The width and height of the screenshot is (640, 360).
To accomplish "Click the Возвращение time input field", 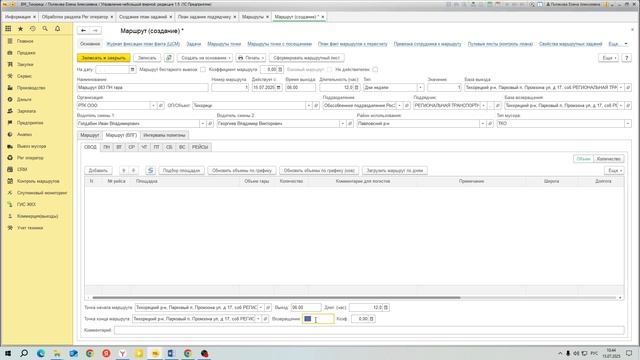I will click(318, 319).
